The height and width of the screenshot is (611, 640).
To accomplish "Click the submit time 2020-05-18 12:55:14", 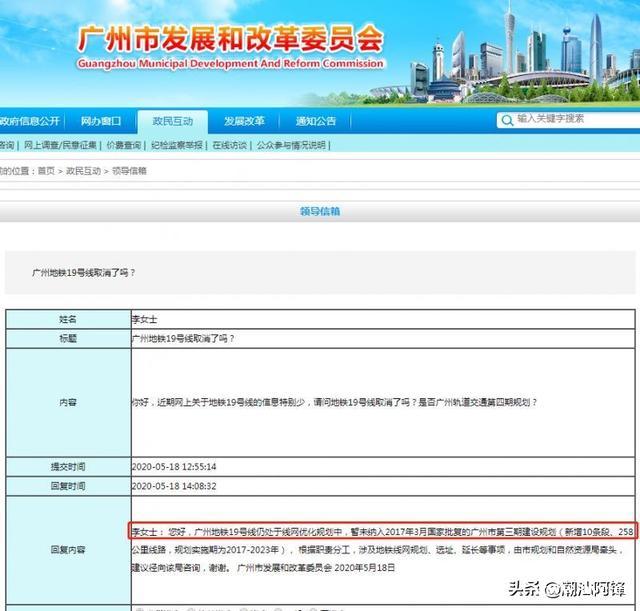I will tap(174, 467).
